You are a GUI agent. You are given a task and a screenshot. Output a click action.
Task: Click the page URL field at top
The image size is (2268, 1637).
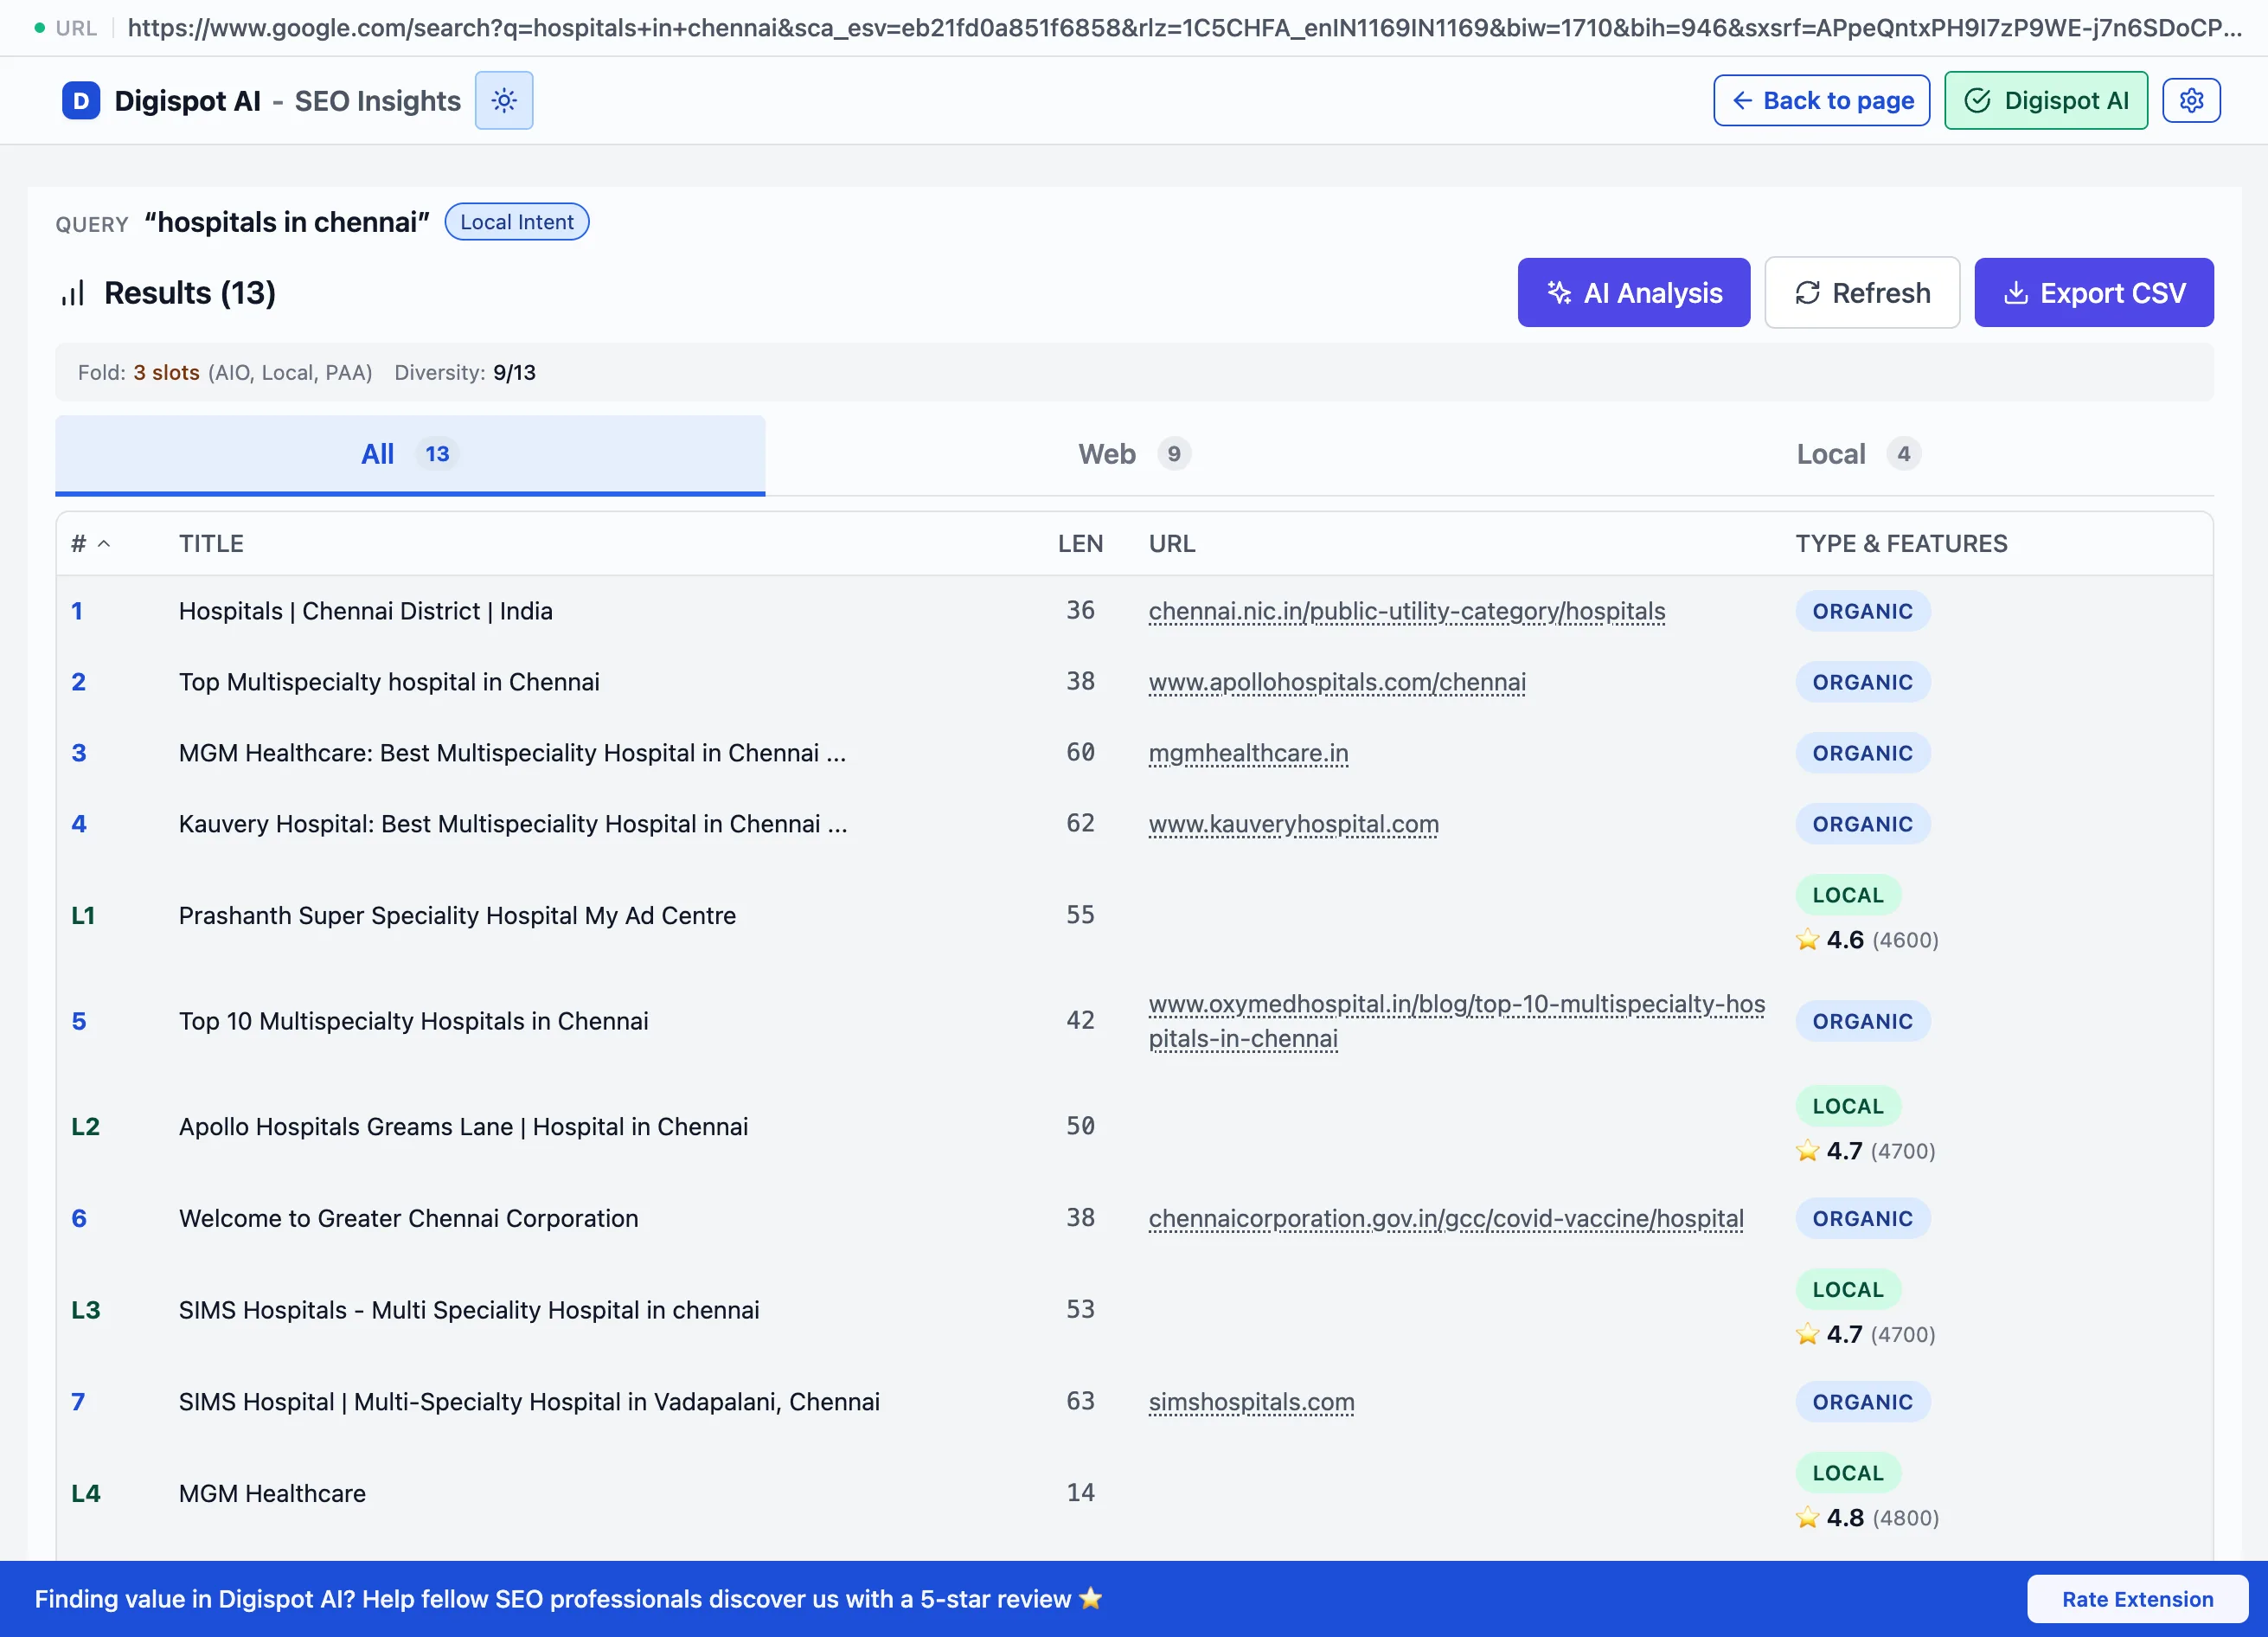[1184, 28]
